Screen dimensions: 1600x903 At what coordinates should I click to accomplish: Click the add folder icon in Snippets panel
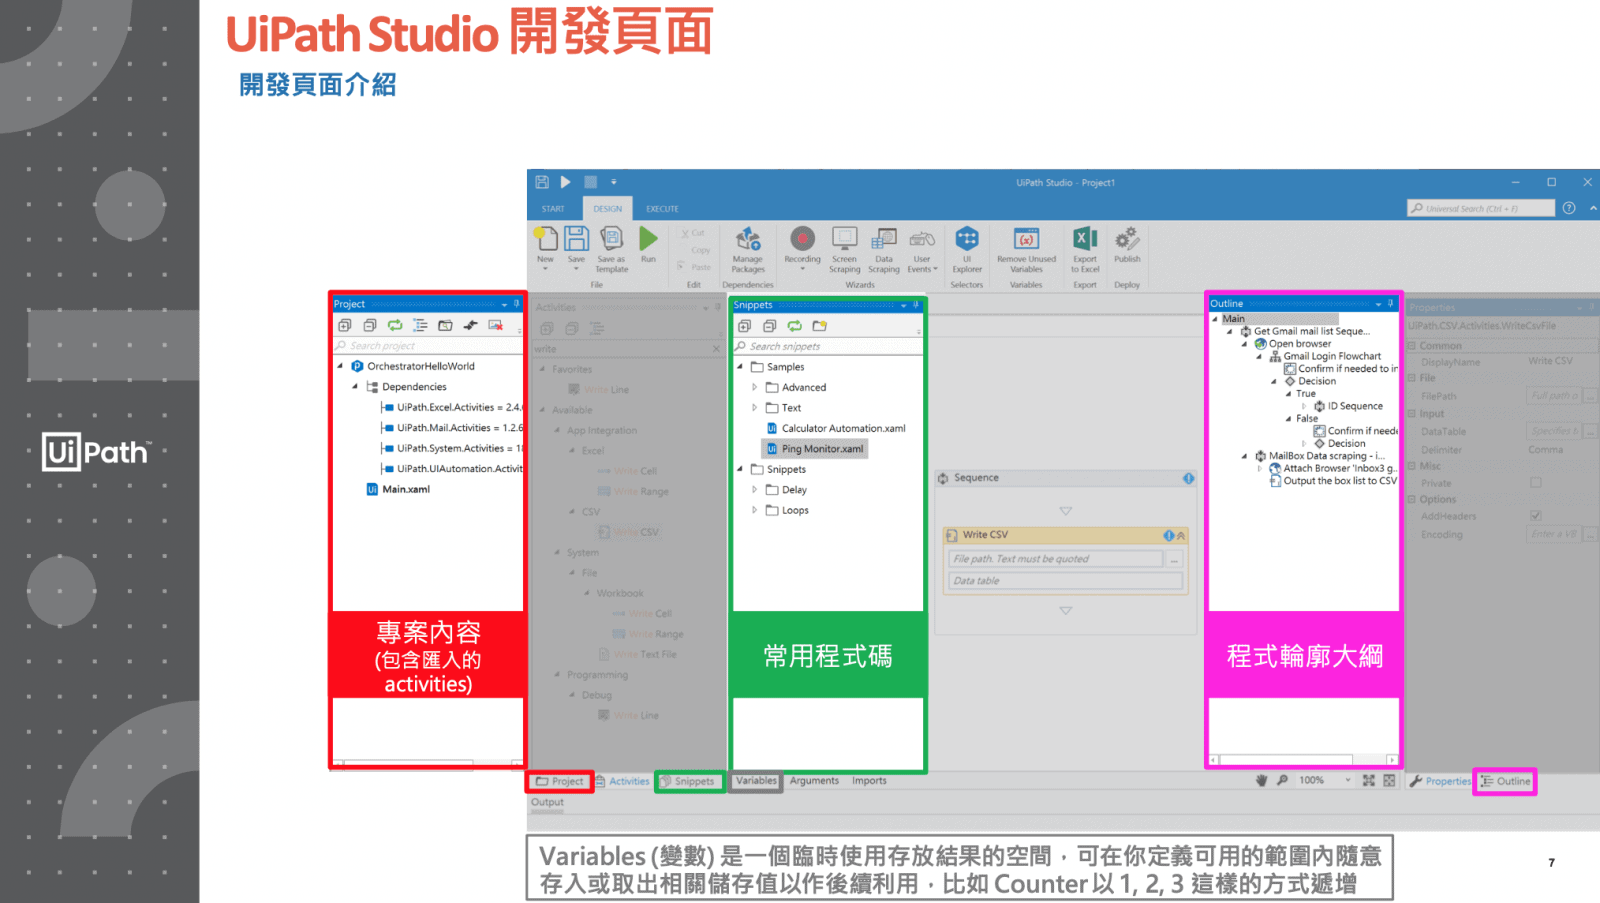(x=820, y=326)
